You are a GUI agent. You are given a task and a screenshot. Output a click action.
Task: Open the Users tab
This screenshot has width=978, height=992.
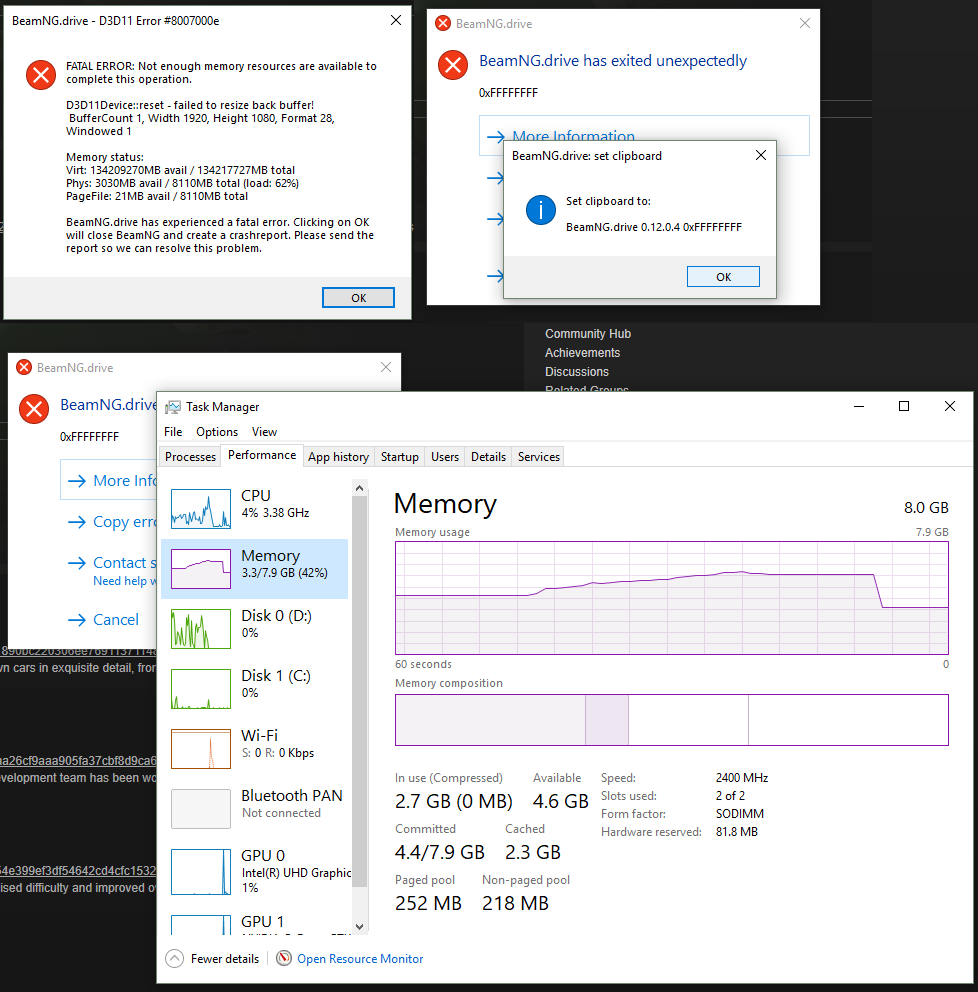[445, 457]
